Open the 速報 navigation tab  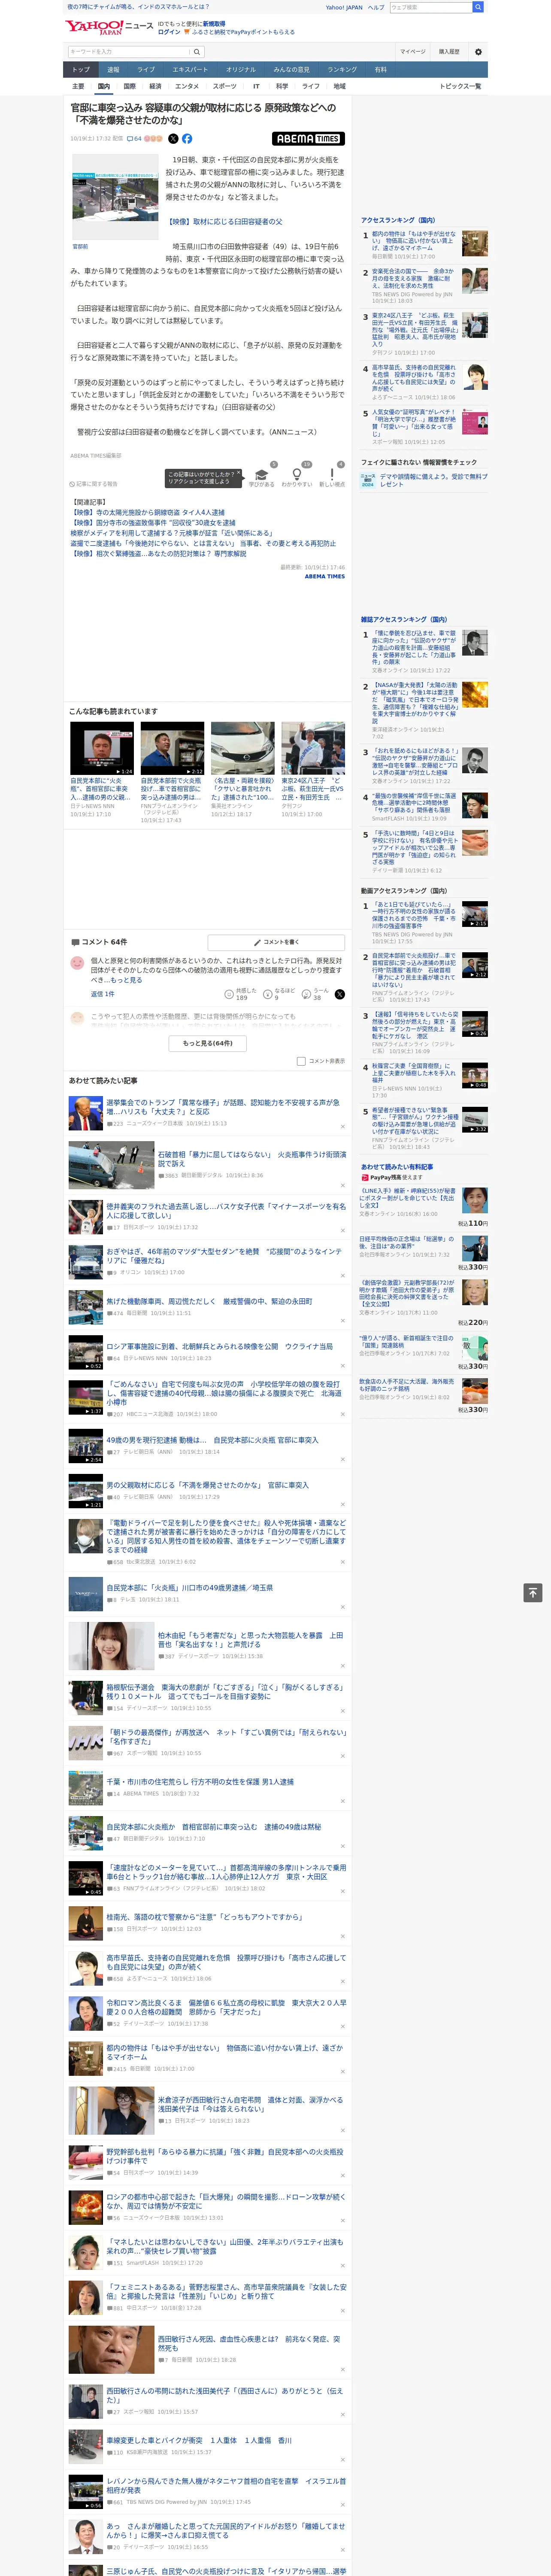coord(113,70)
